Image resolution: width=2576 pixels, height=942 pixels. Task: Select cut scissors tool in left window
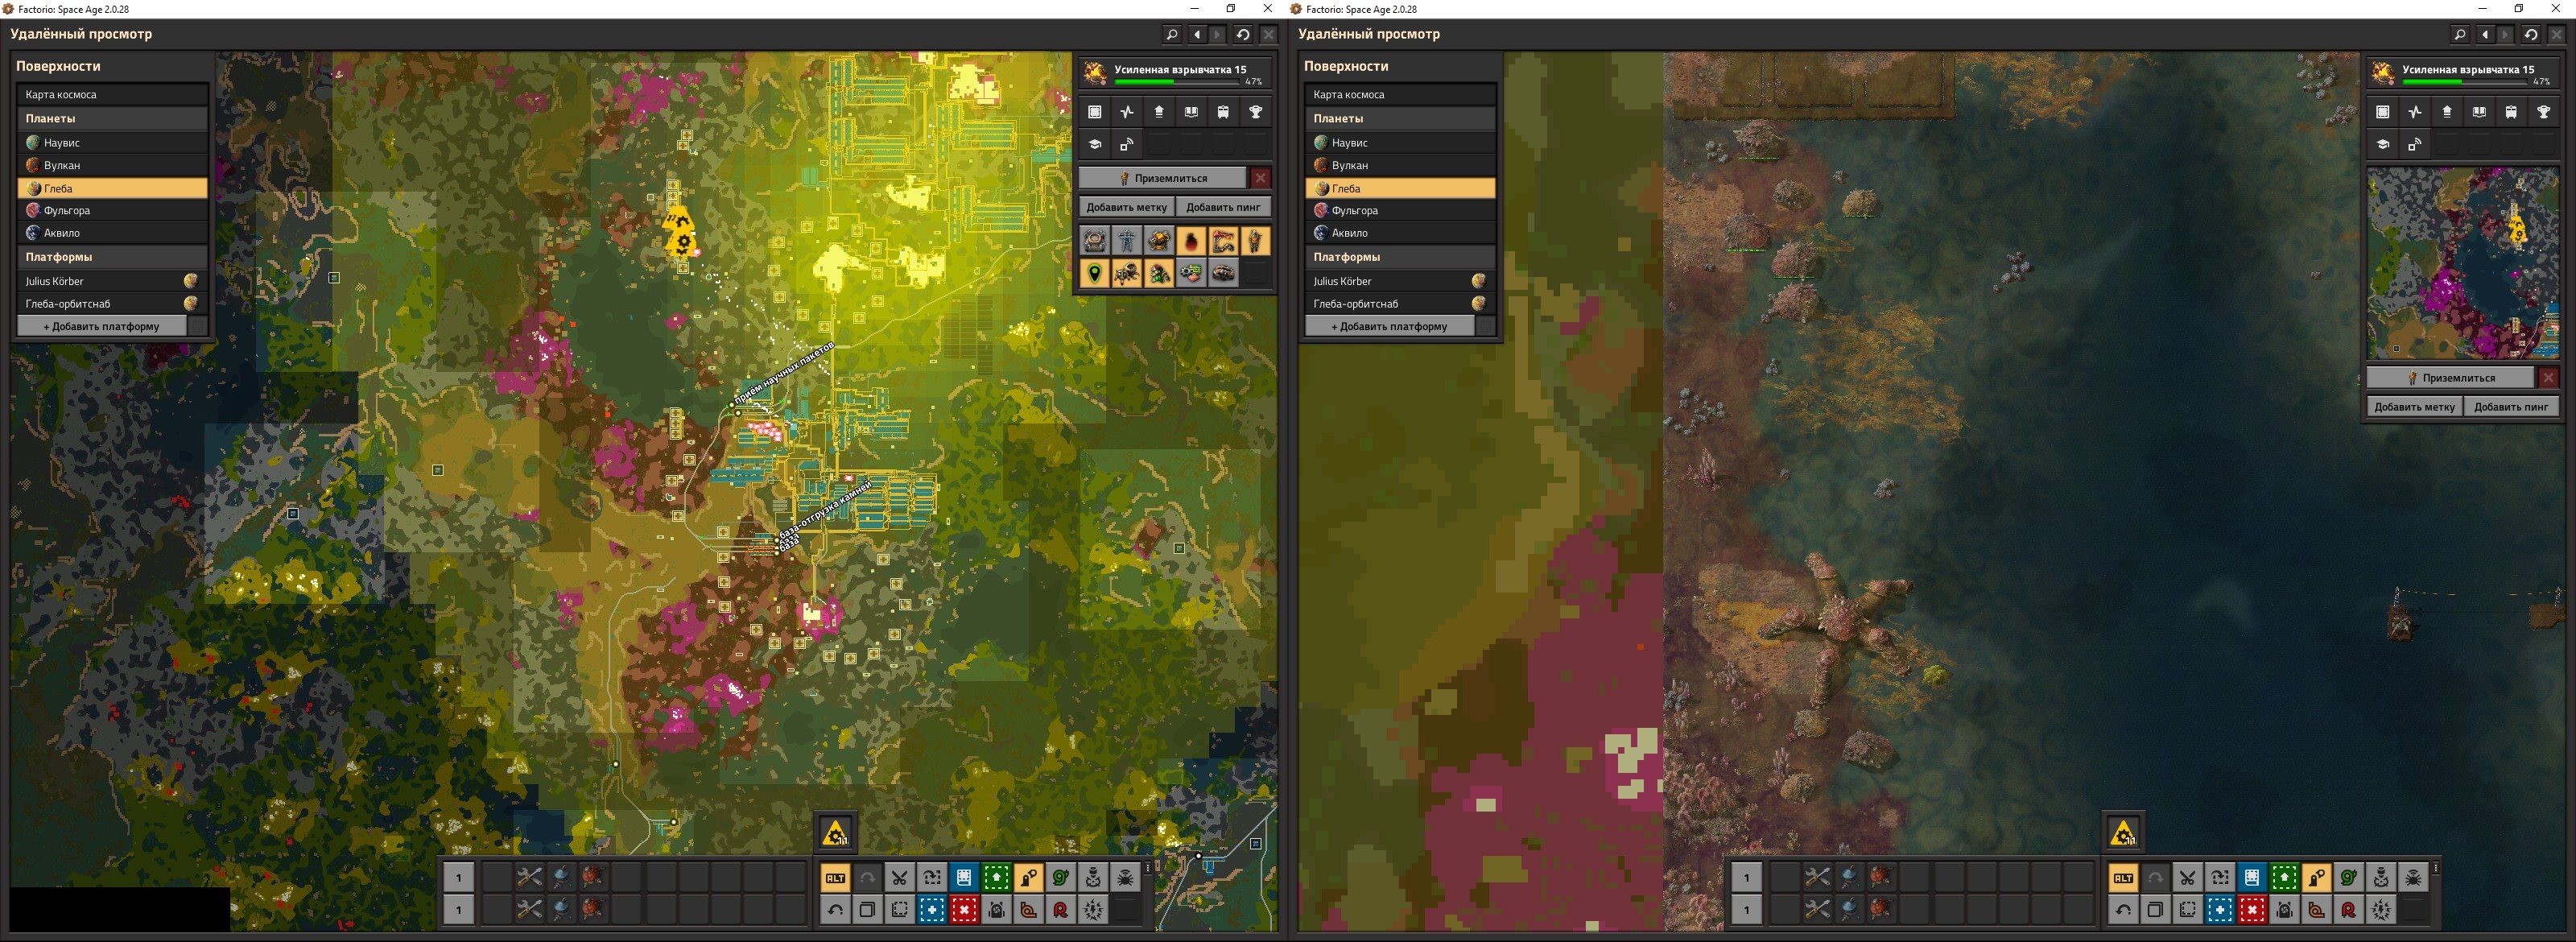pos(899,878)
